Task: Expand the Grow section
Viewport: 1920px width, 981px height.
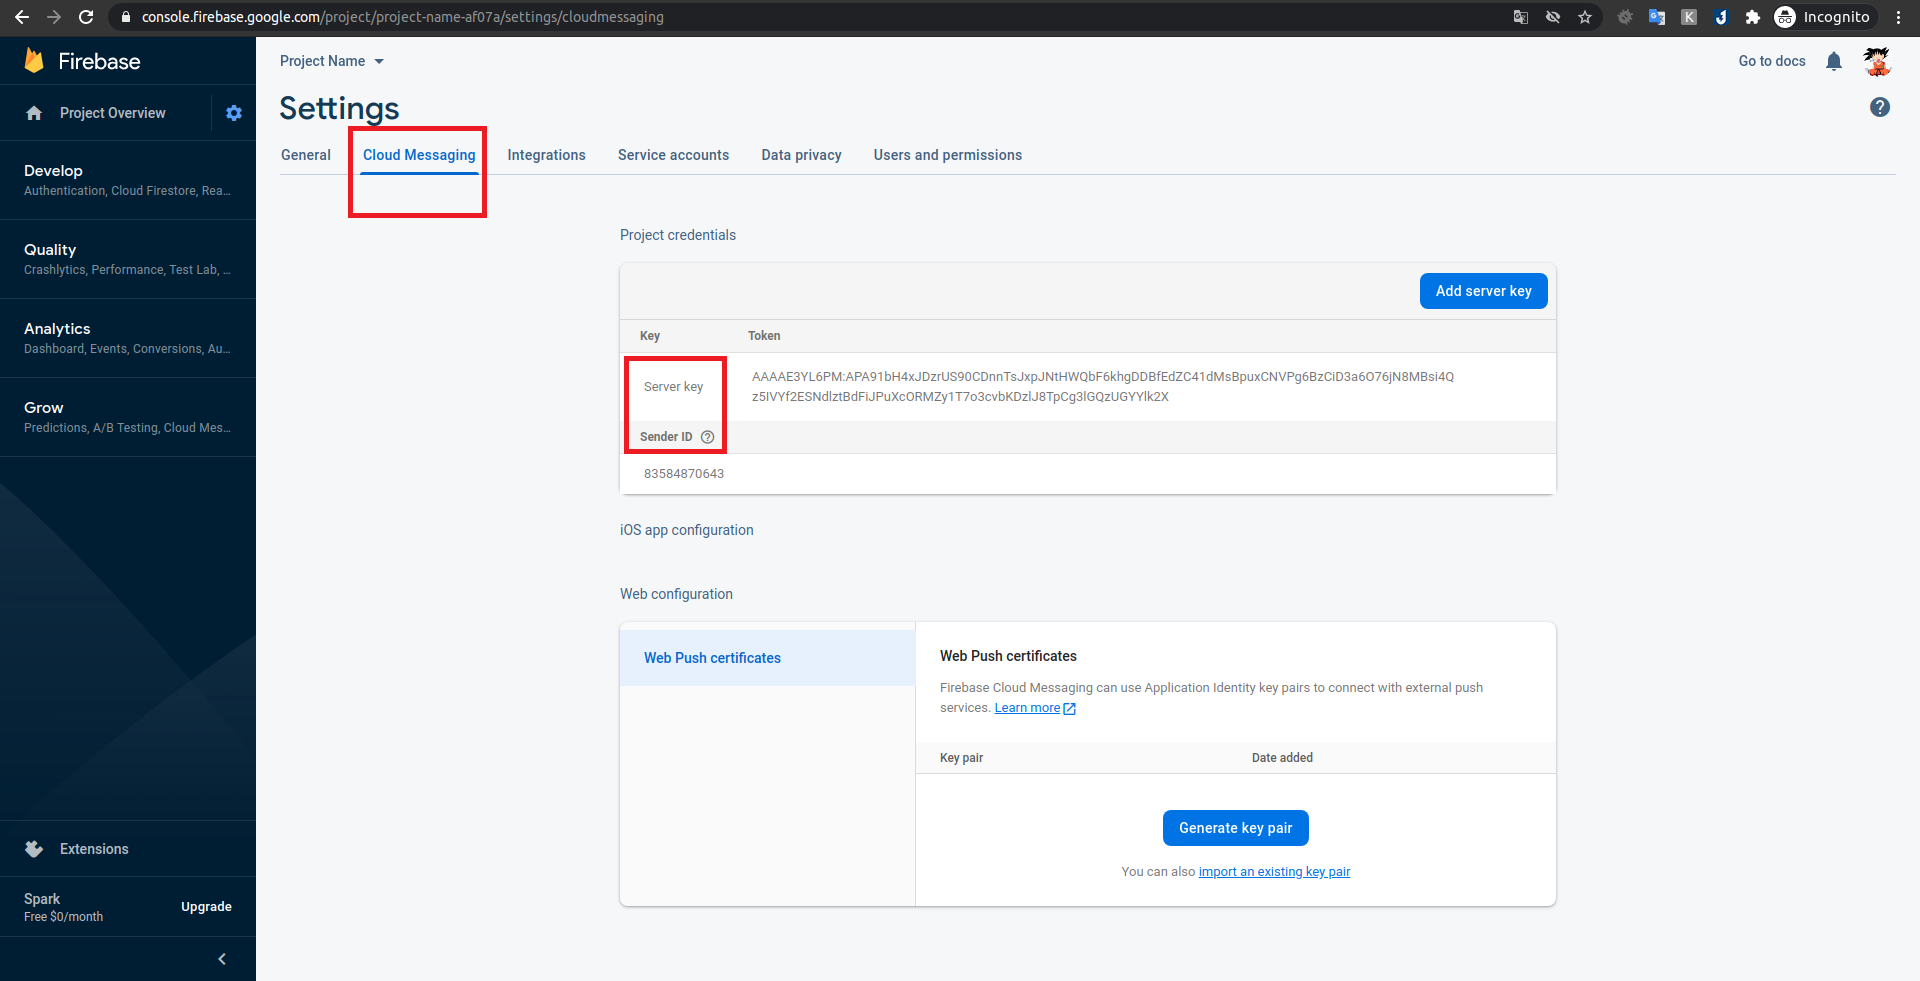Action: tap(128, 417)
